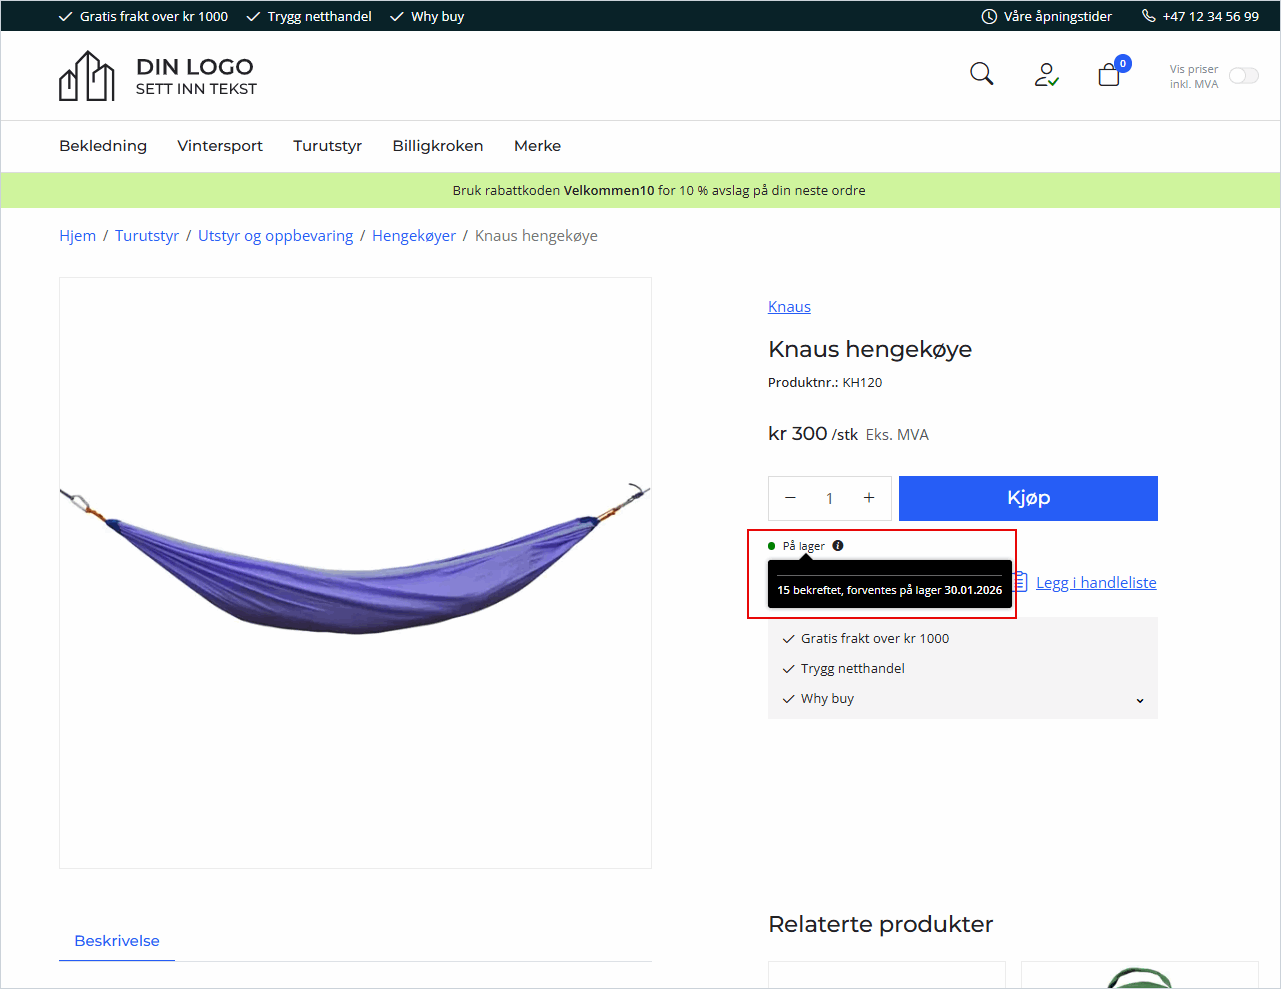The width and height of the screenshot is (1281, 989).
Task: Decrease quantity with the minus button
Action: 790,498
